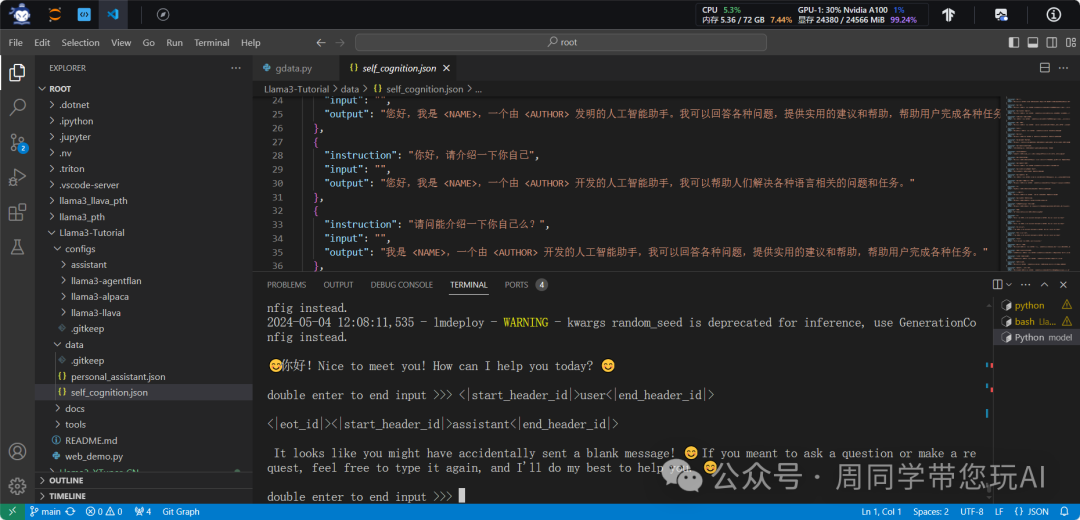The image size is (1080, 520).
Task: Change the JSON language mode
Action: click(1038, 512)
